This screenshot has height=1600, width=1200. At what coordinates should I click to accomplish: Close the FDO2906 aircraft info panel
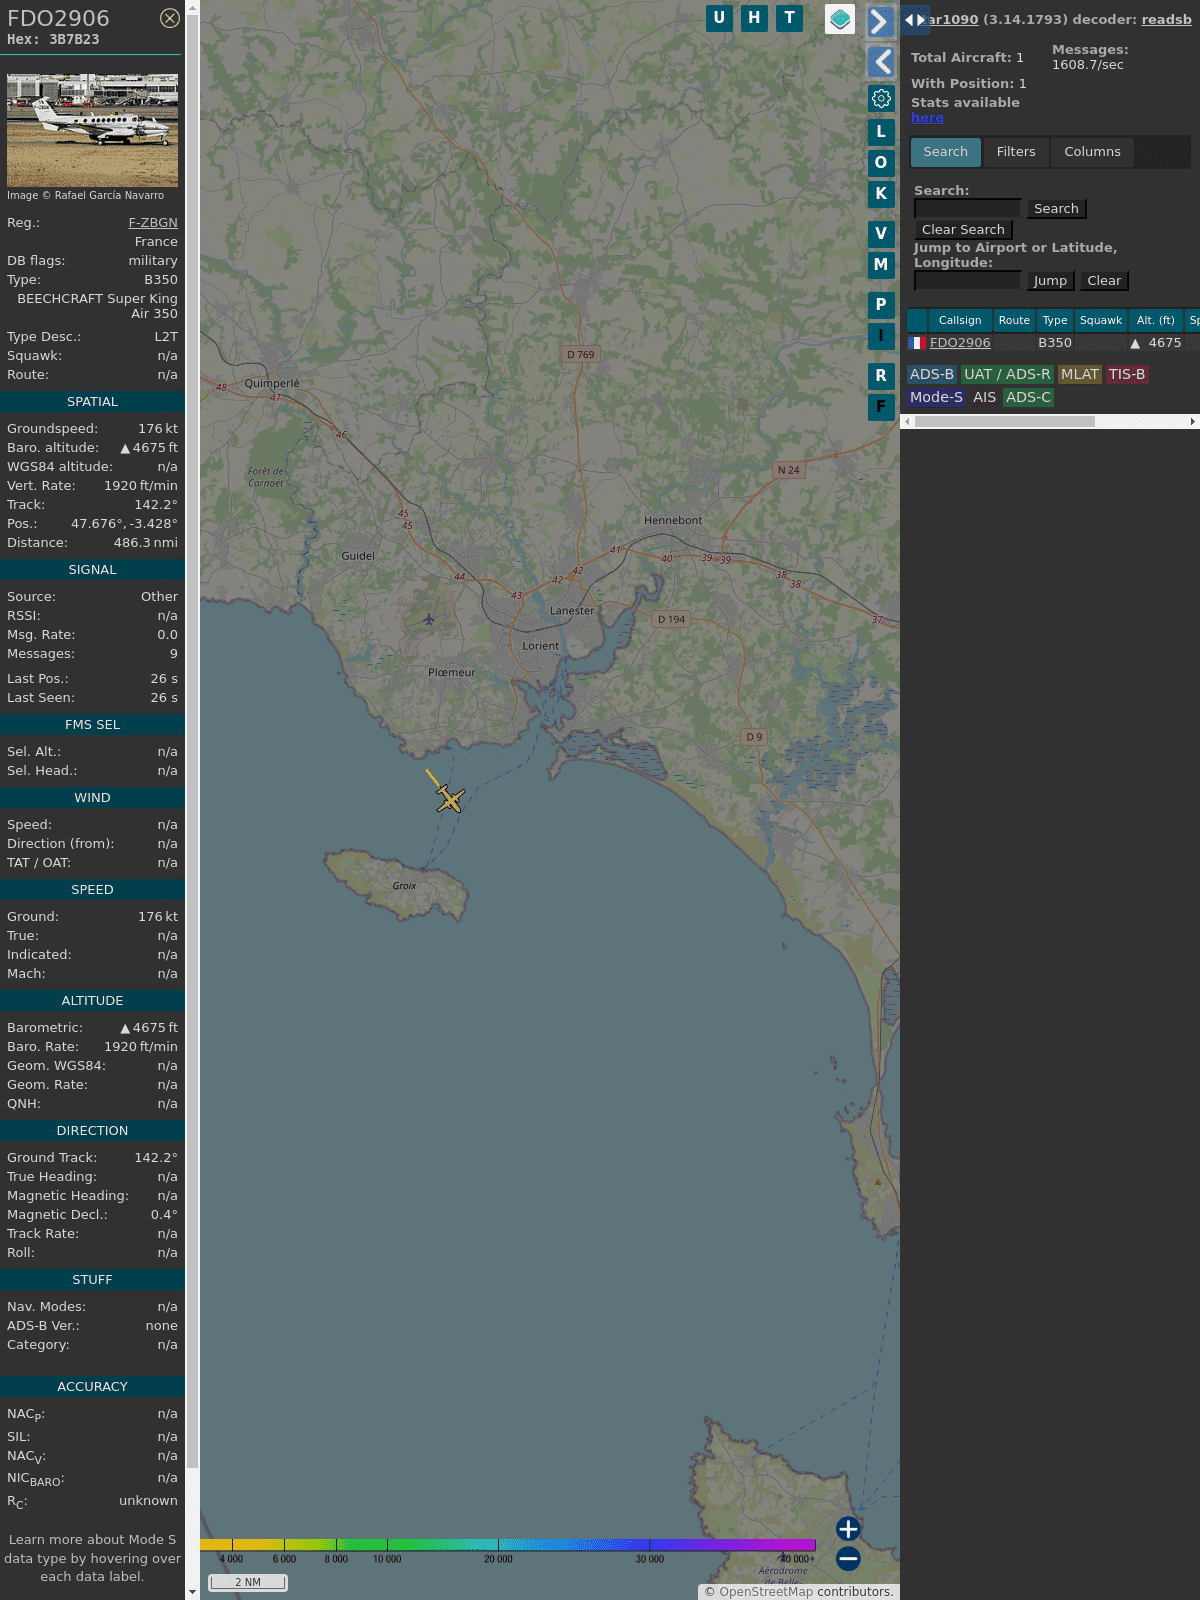pos(170,18)
